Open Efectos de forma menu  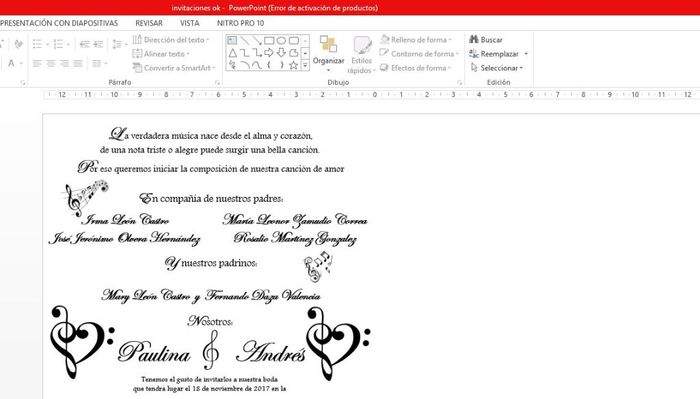click(x=415, y=68)
